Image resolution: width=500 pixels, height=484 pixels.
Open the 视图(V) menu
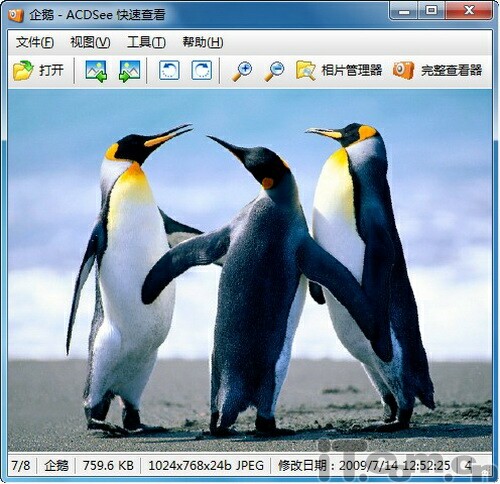90,42
